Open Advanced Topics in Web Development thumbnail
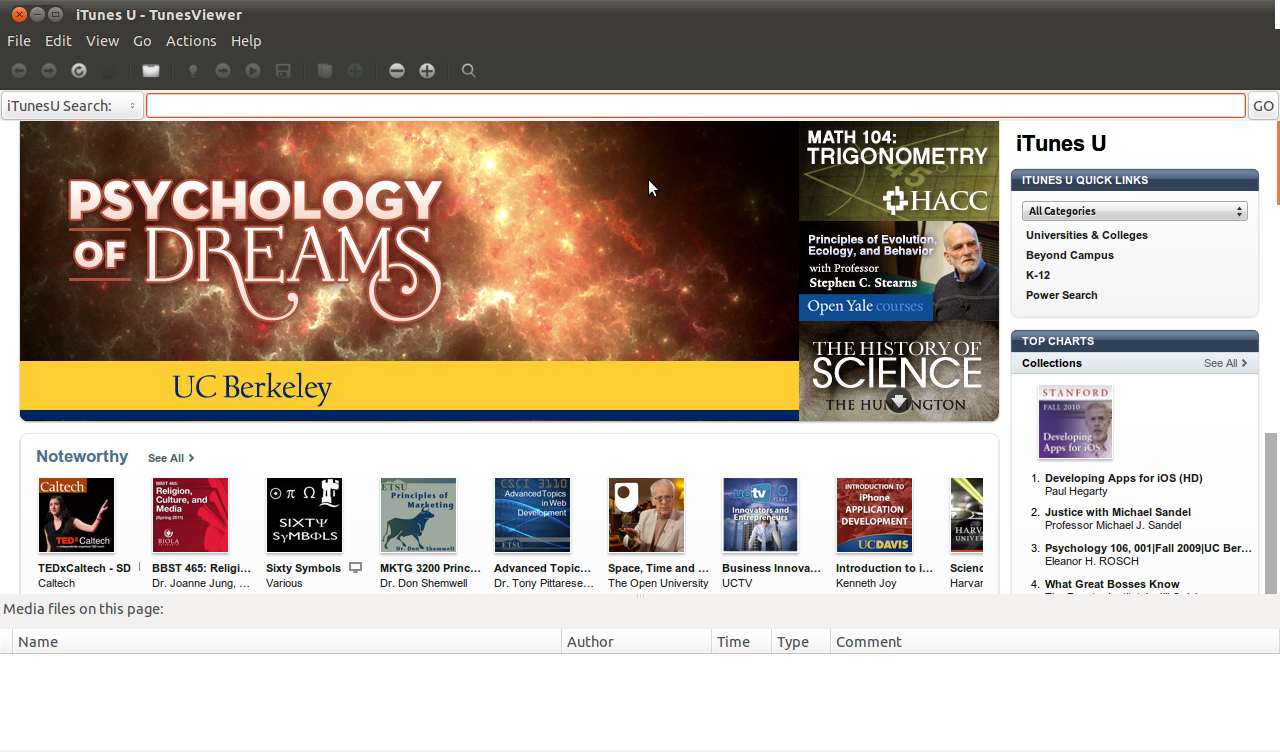1280x752 pixels. (x=532, y=515)
